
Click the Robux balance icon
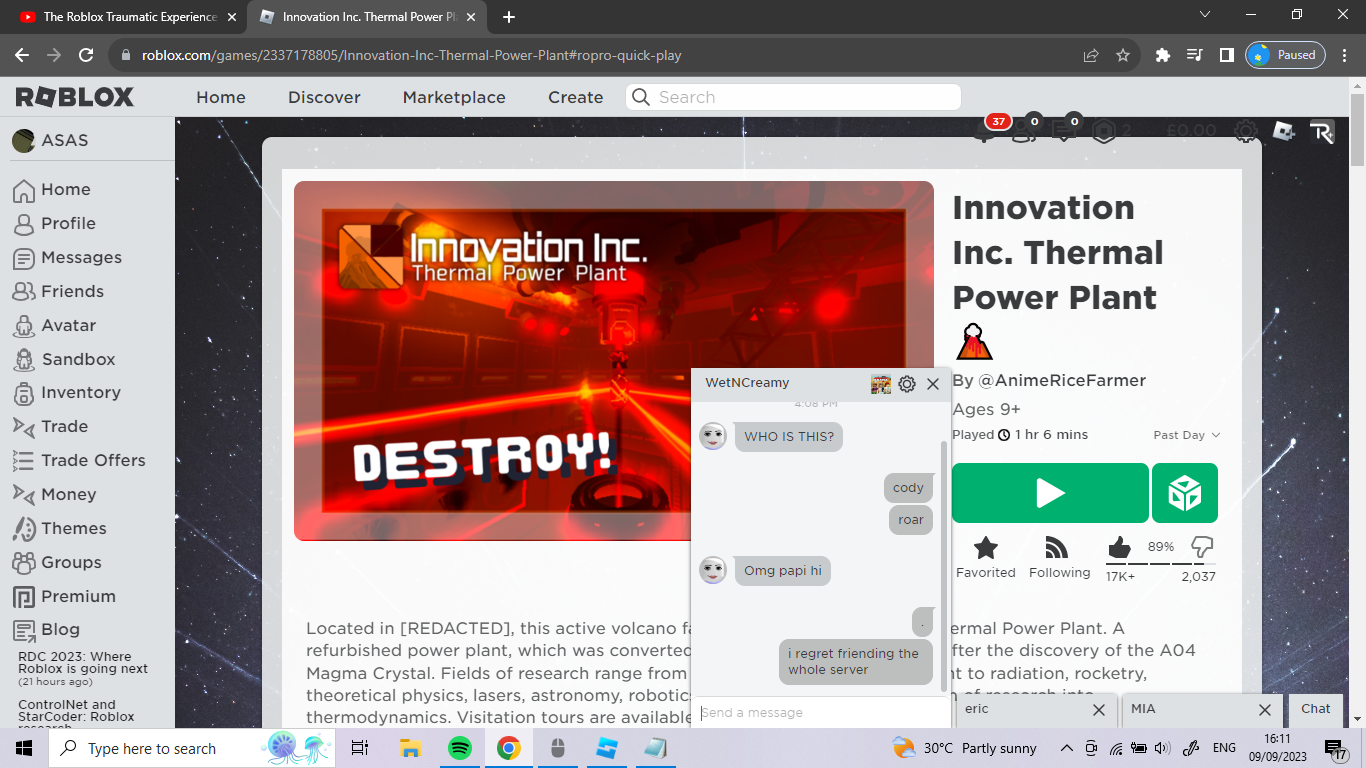1104,131
